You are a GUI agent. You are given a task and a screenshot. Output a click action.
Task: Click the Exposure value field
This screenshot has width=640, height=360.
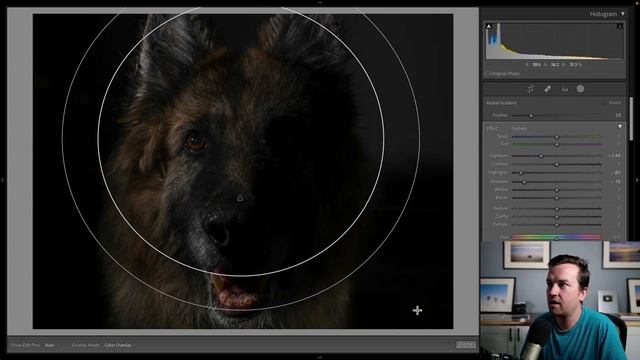point(614,156)
